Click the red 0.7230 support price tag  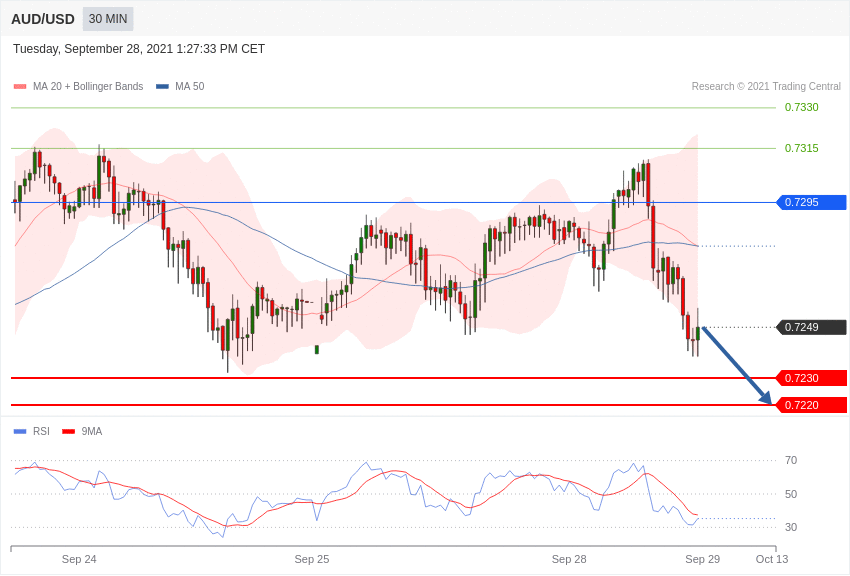(812, 378)
